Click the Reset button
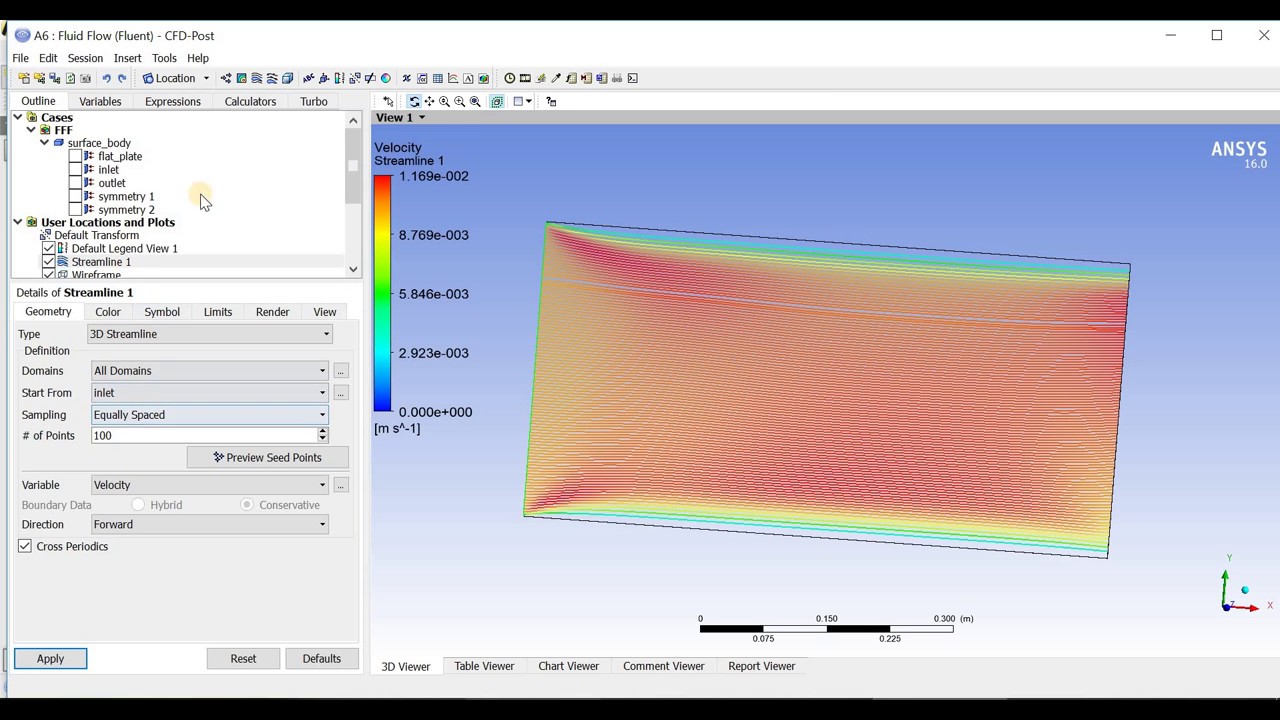The height and width of the screenshot is (720, 1280). (x=243, y=659)
